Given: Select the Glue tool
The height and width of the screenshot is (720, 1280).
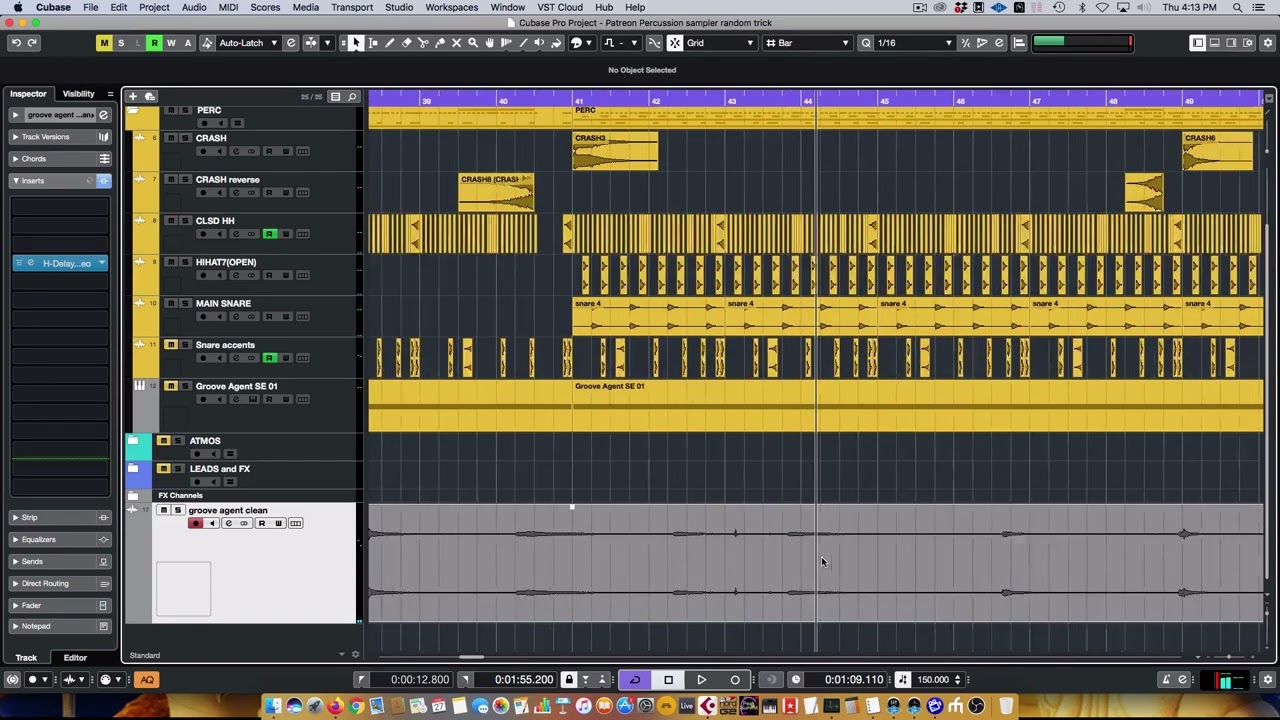Looking at the screenshot, I should (x=440, y=43).
